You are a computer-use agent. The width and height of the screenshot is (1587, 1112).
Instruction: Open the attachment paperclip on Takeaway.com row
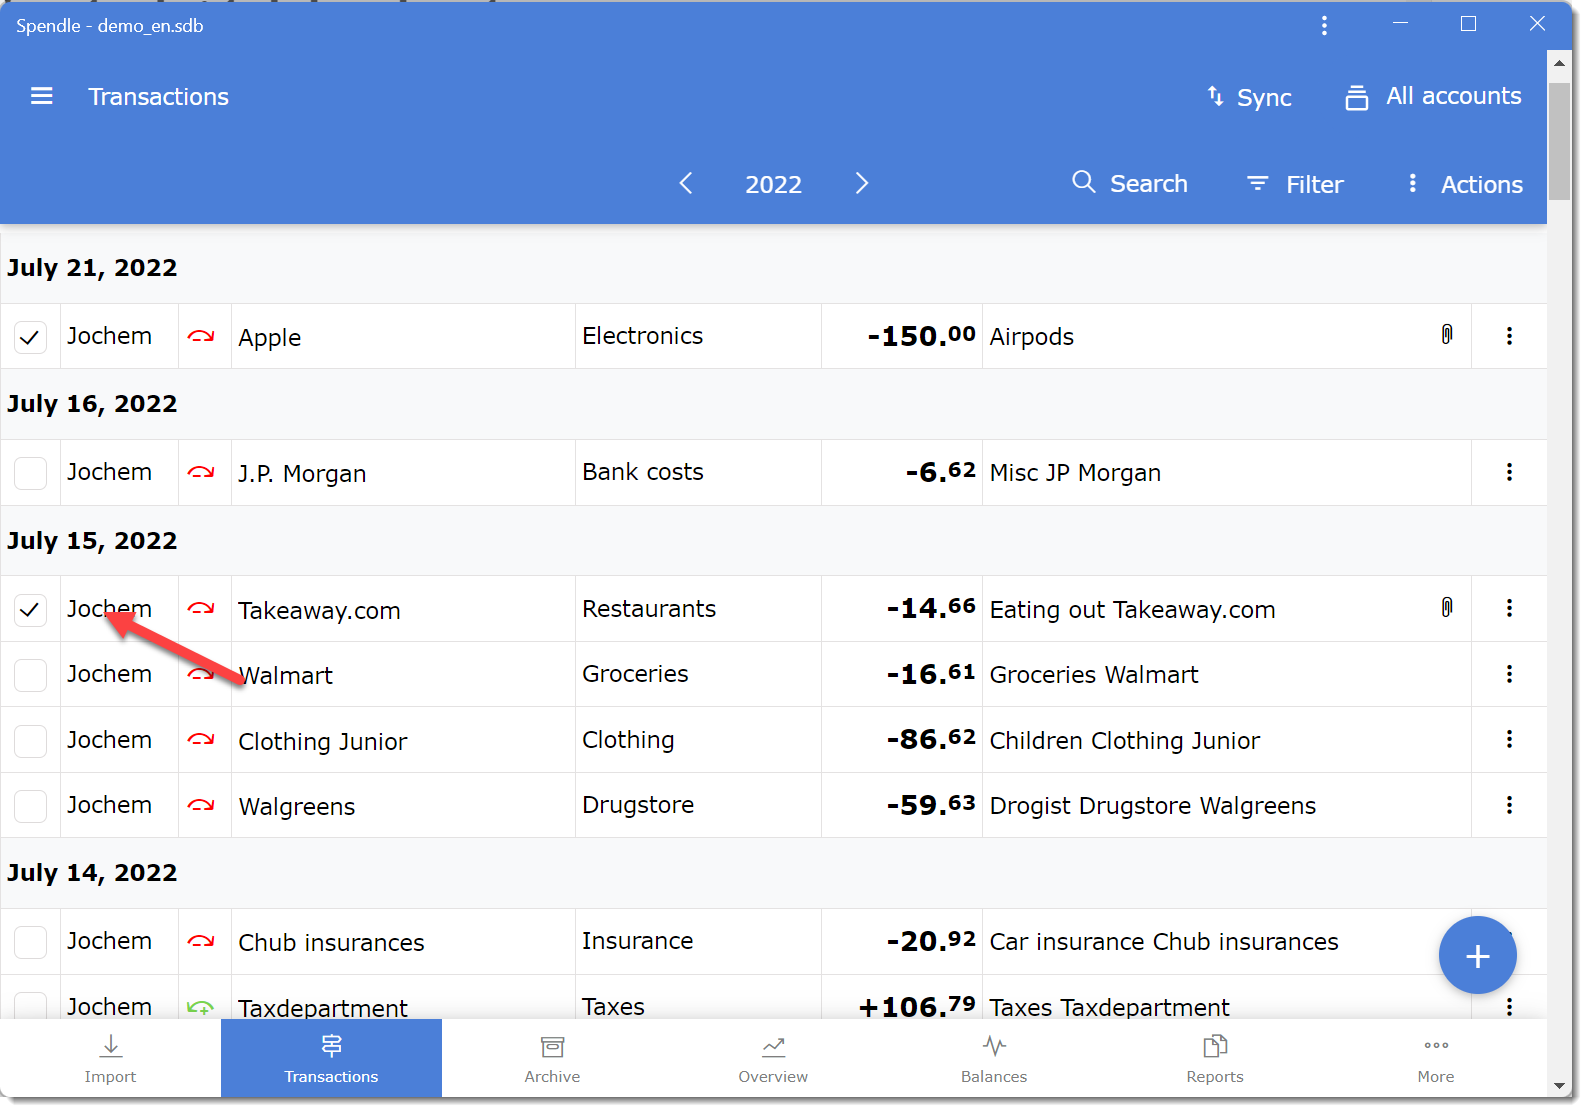pos(1446,607)
